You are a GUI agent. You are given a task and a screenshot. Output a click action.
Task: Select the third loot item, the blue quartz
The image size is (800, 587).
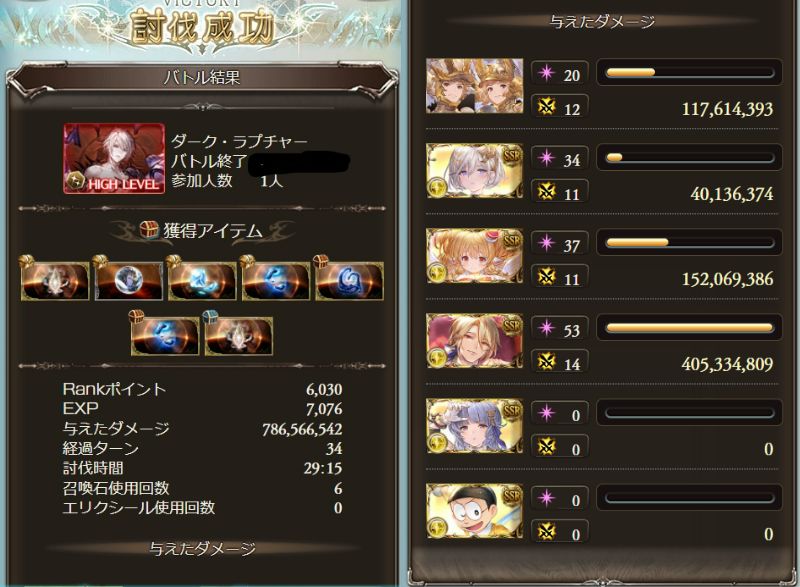pos(202,280)
